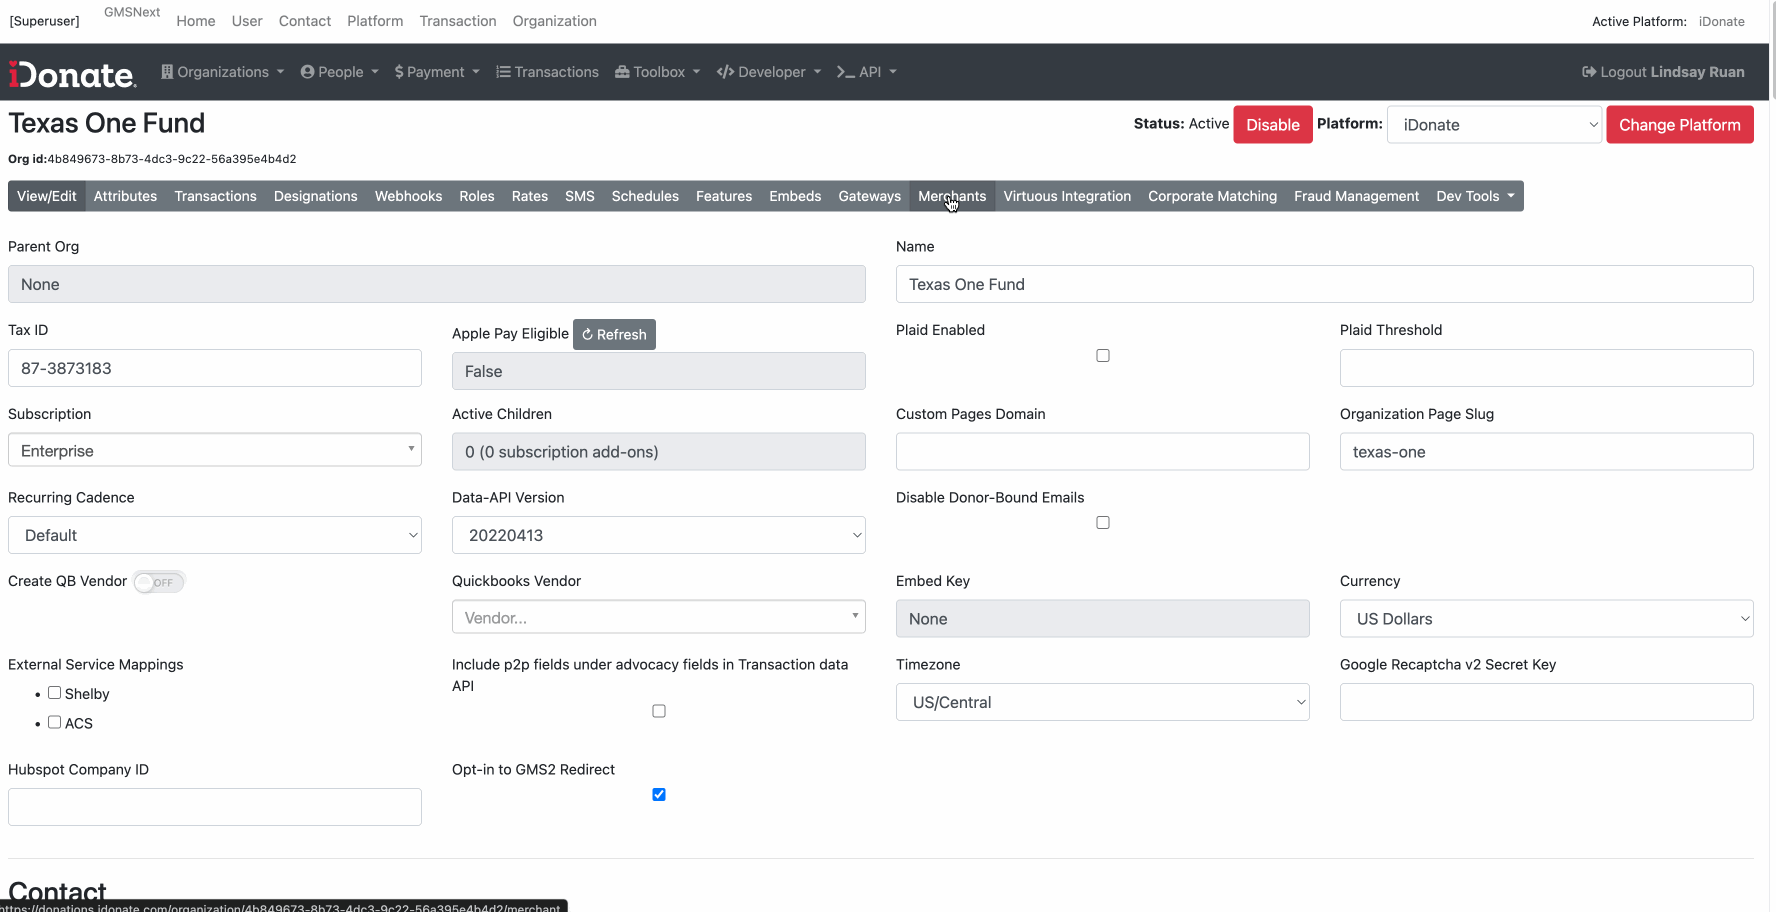This screenshot has height=912, width=1776.
Task: Check the ACS service mapping checkbox
Action: (55, 722)
